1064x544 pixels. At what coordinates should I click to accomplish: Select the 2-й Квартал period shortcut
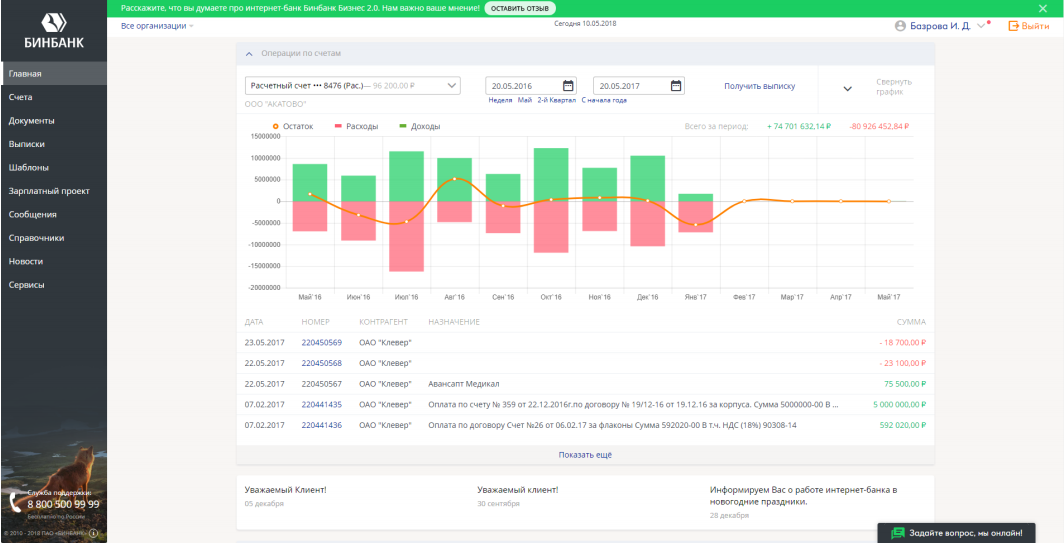556,100
